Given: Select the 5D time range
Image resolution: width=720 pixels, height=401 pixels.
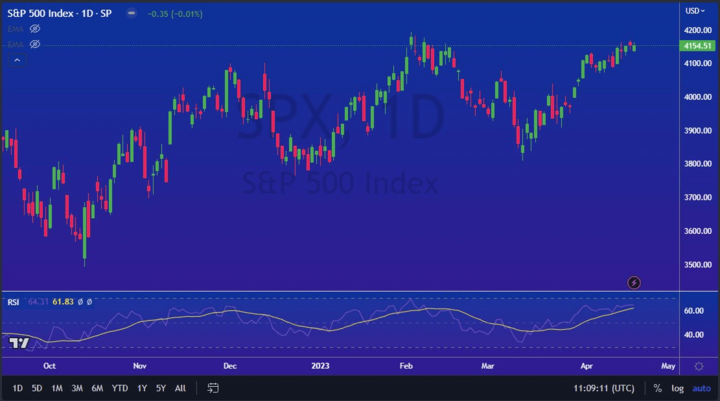Looking at the screenshot, I should pos(37,388).
